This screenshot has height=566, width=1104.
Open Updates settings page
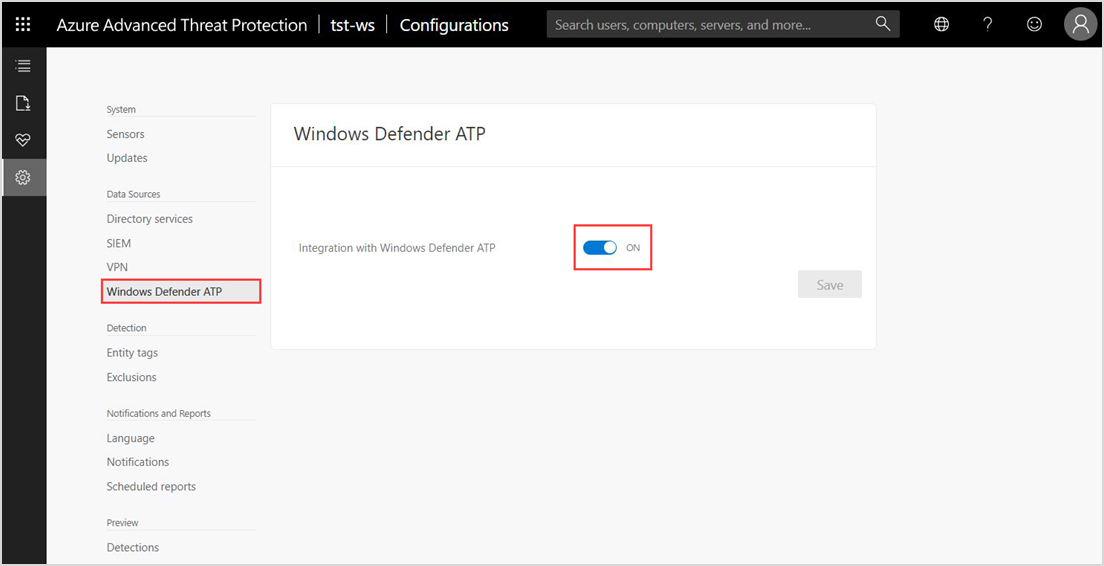127,158
